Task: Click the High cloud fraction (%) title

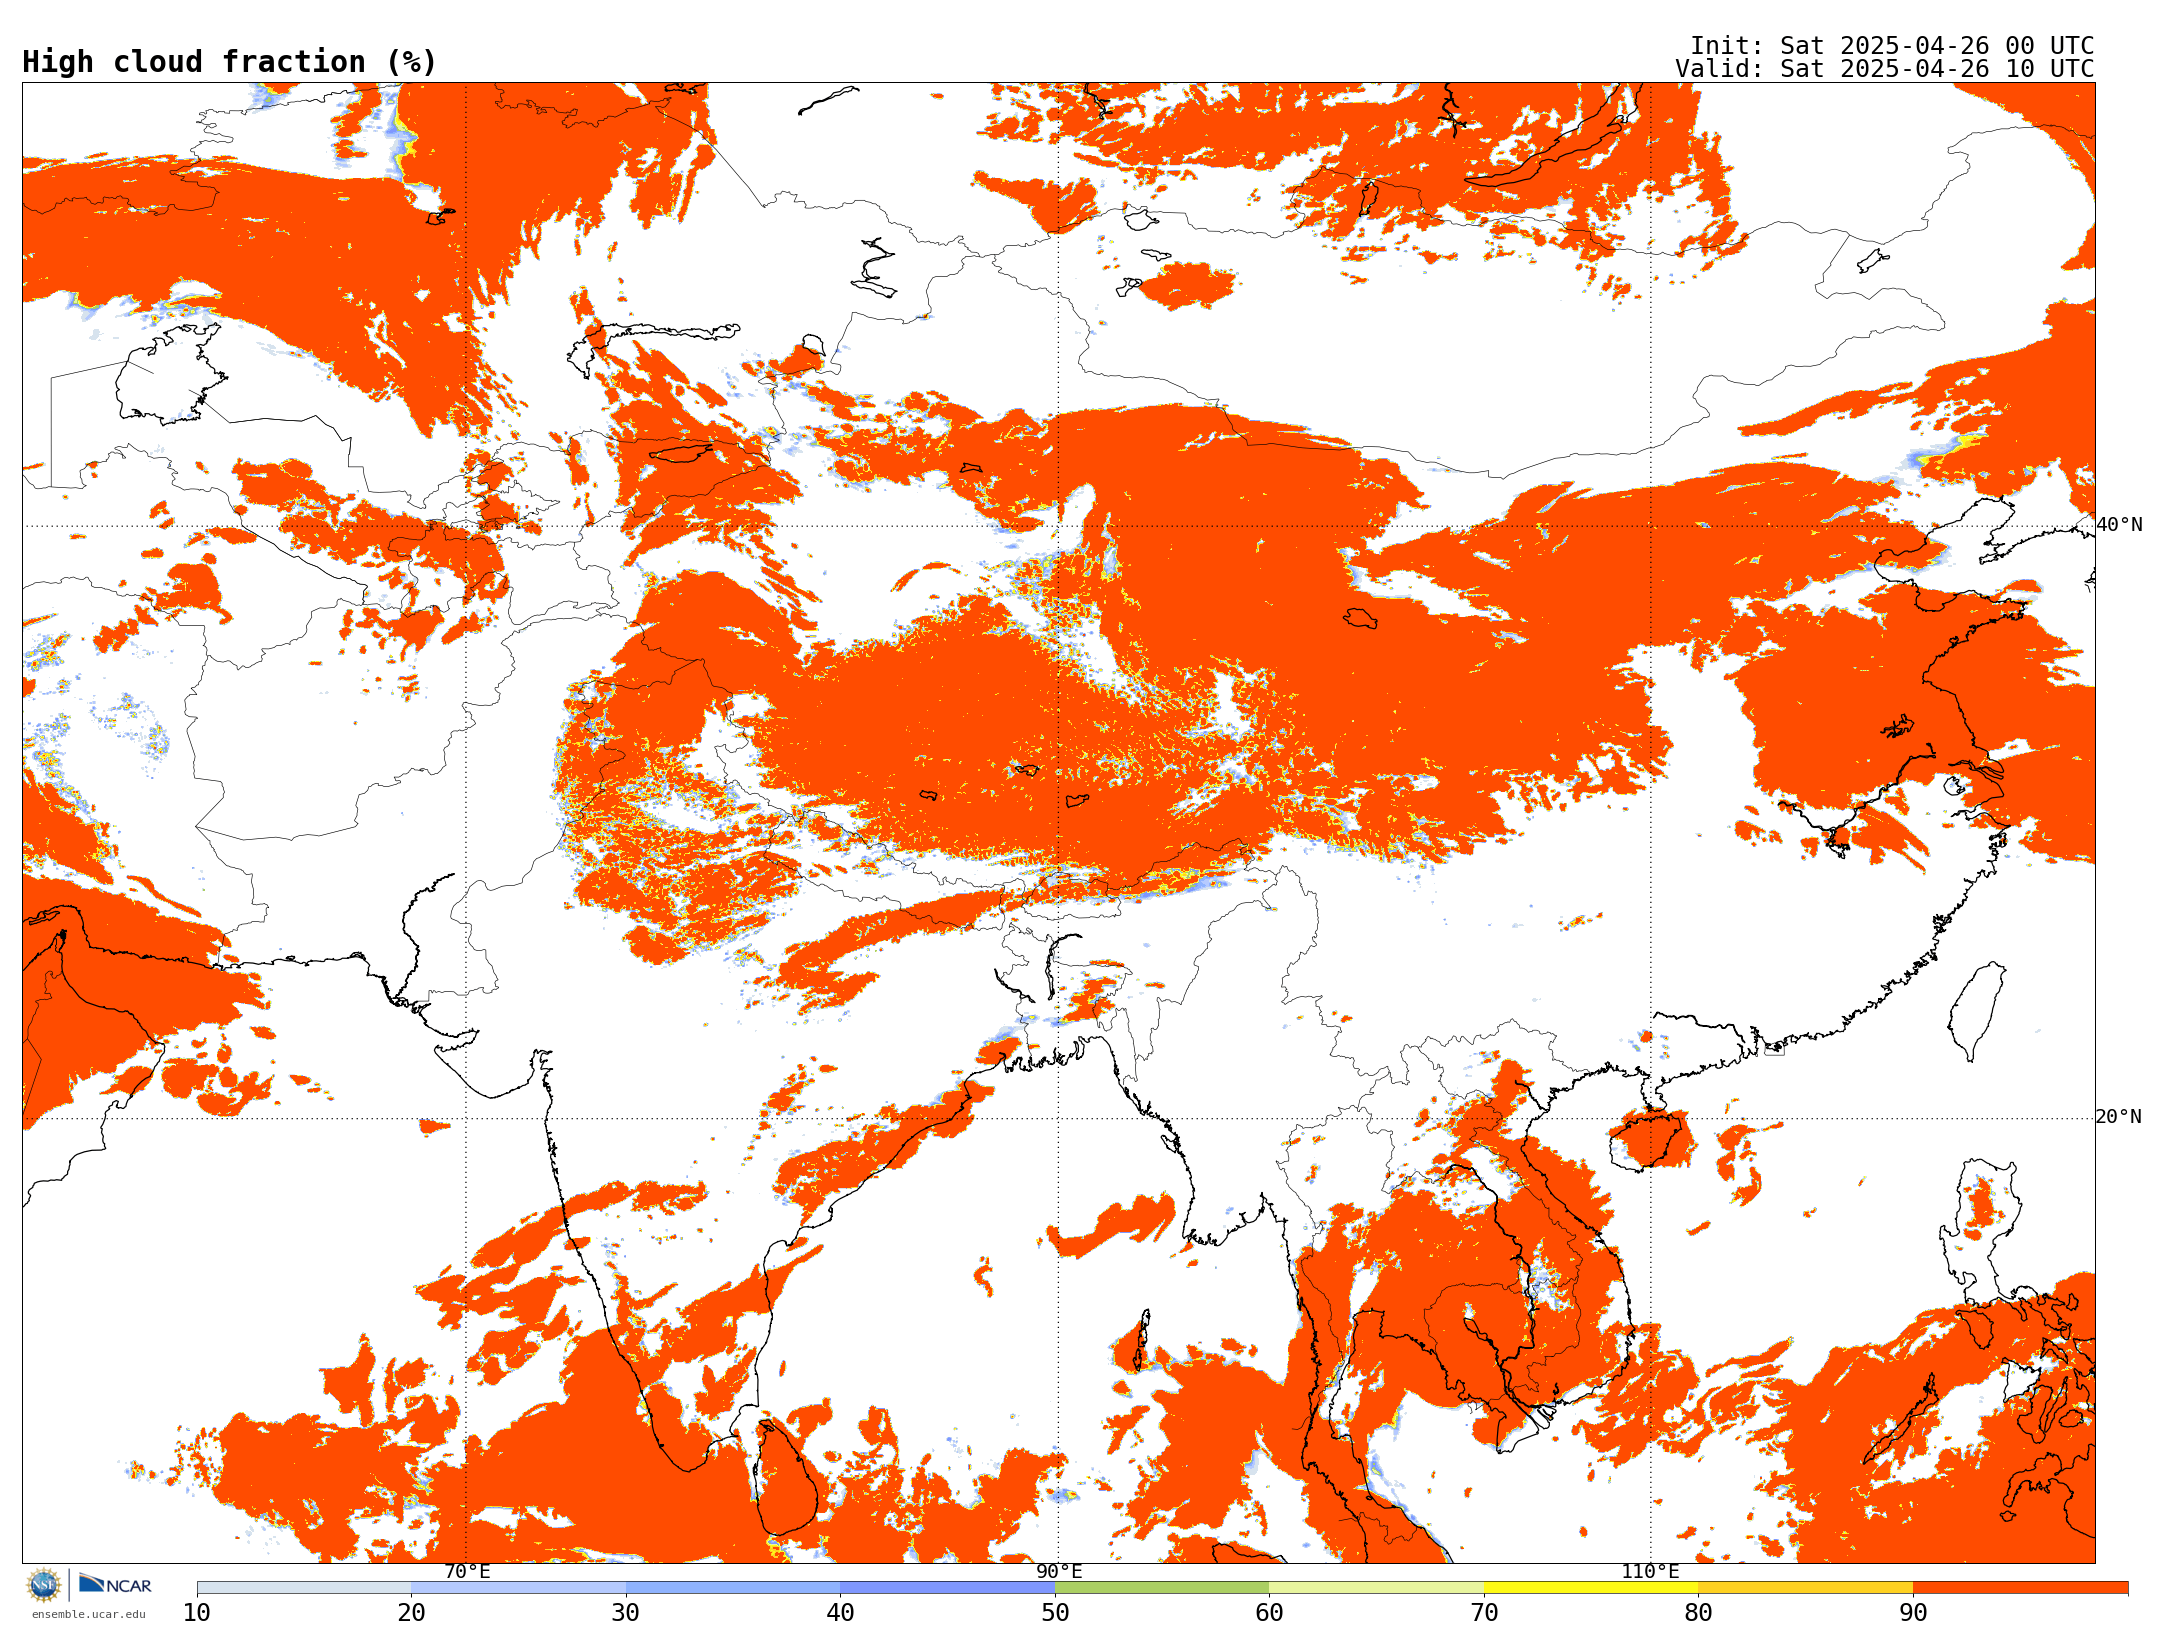Action: (x=229, y=62)
